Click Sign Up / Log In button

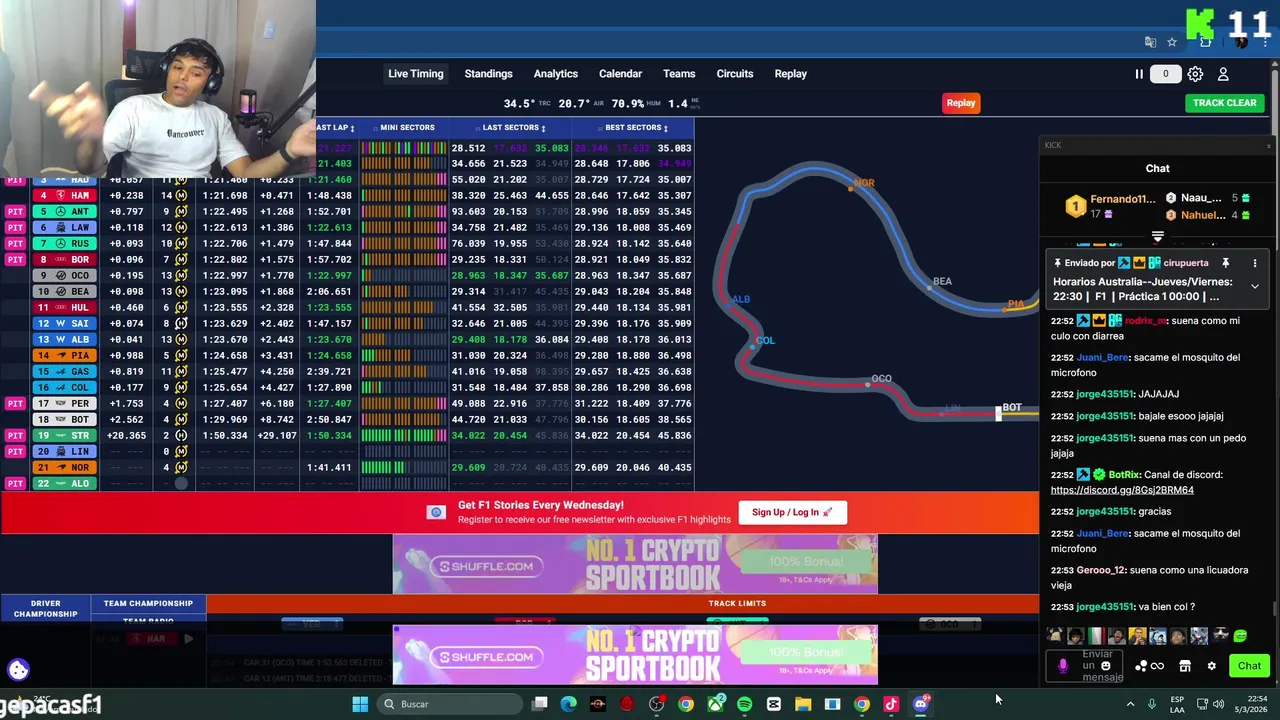pos(792,512)
